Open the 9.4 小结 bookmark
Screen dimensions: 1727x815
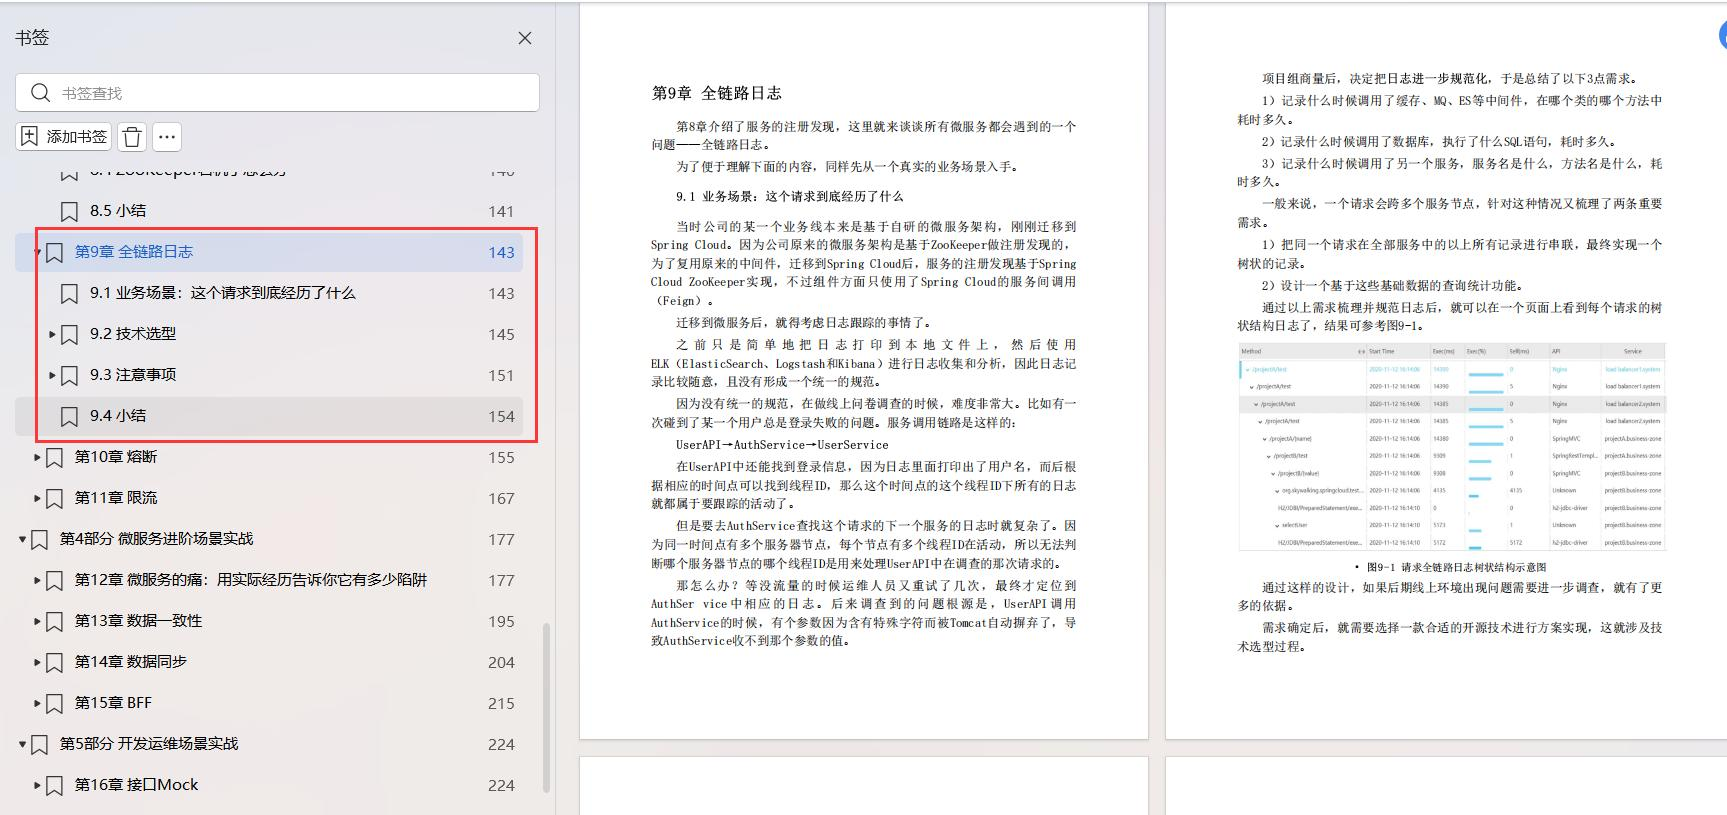[x=118, y=416]
